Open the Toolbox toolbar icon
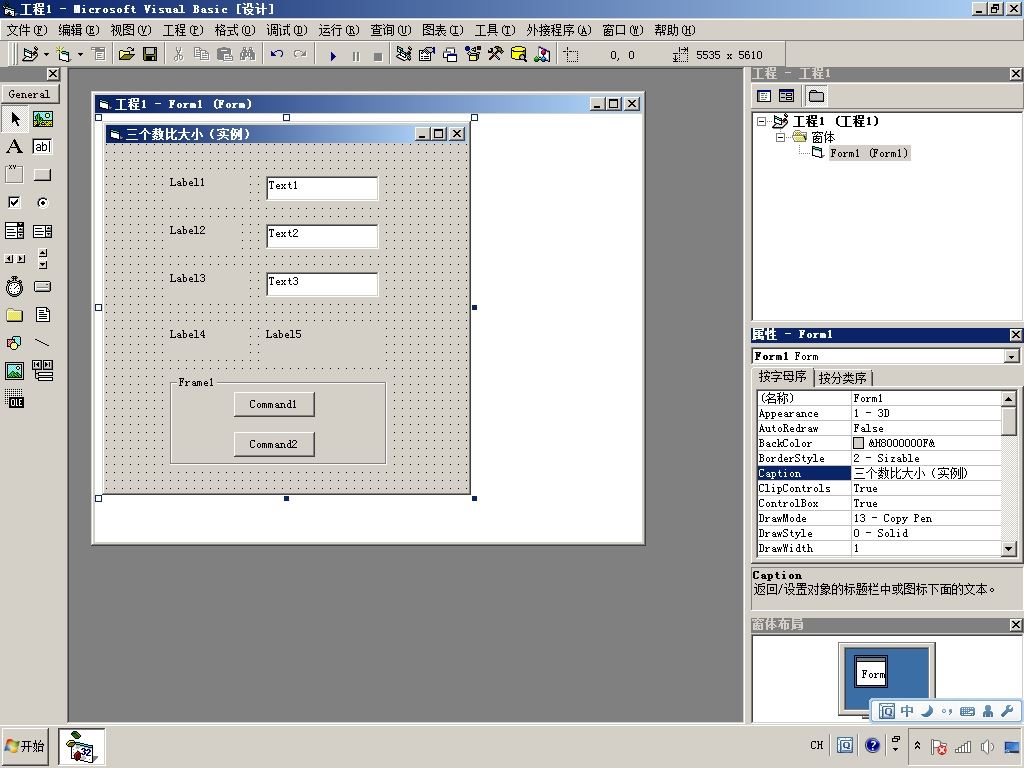This screenshot has height=768, width=1024. click(x=496, y=54)
